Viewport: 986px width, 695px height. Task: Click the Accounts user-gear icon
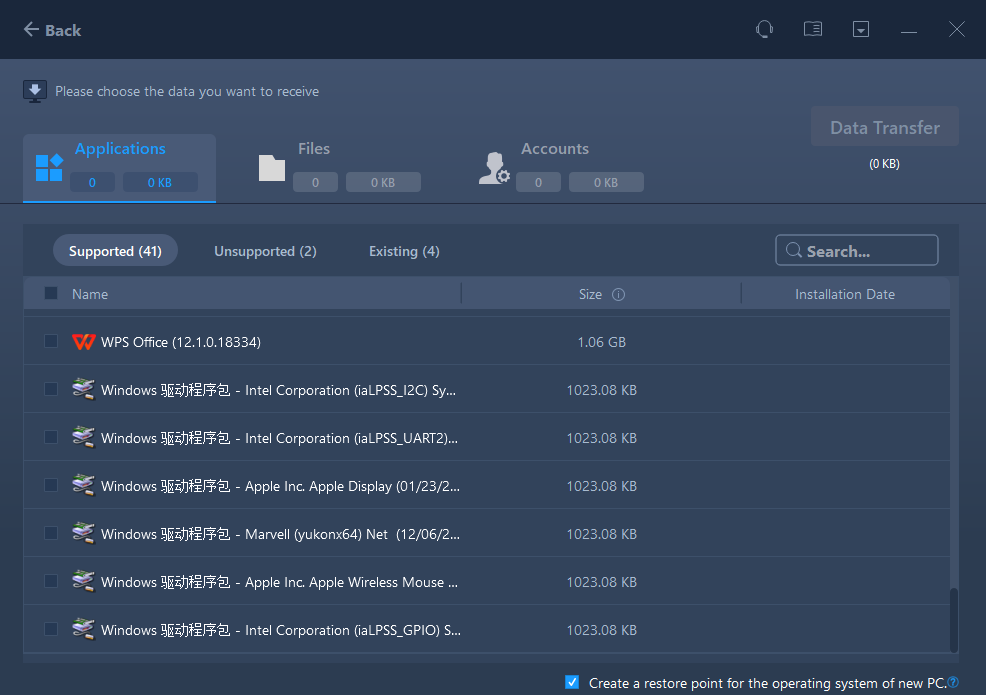tap(494, 168)
